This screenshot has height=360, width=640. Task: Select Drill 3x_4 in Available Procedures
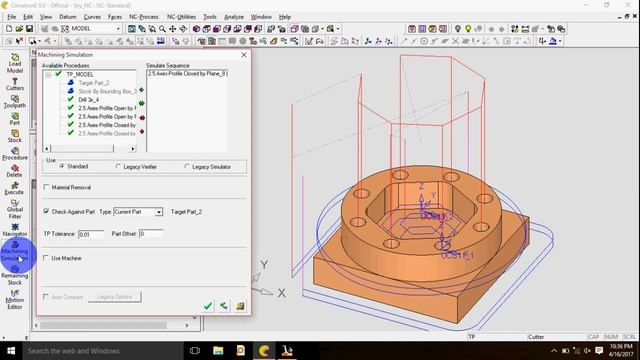tap(89, 100)
